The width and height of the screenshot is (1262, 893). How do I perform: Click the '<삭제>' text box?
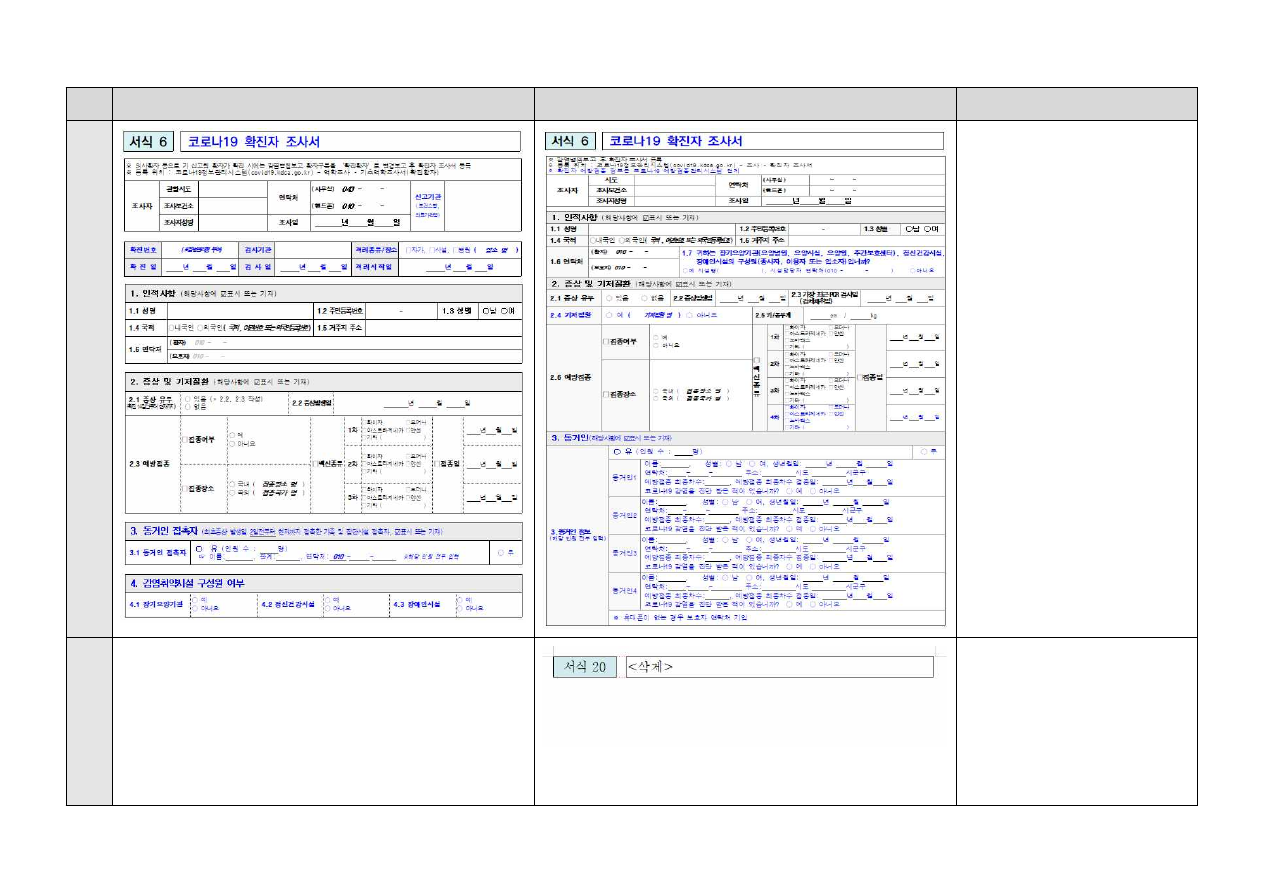click(779, 667)
